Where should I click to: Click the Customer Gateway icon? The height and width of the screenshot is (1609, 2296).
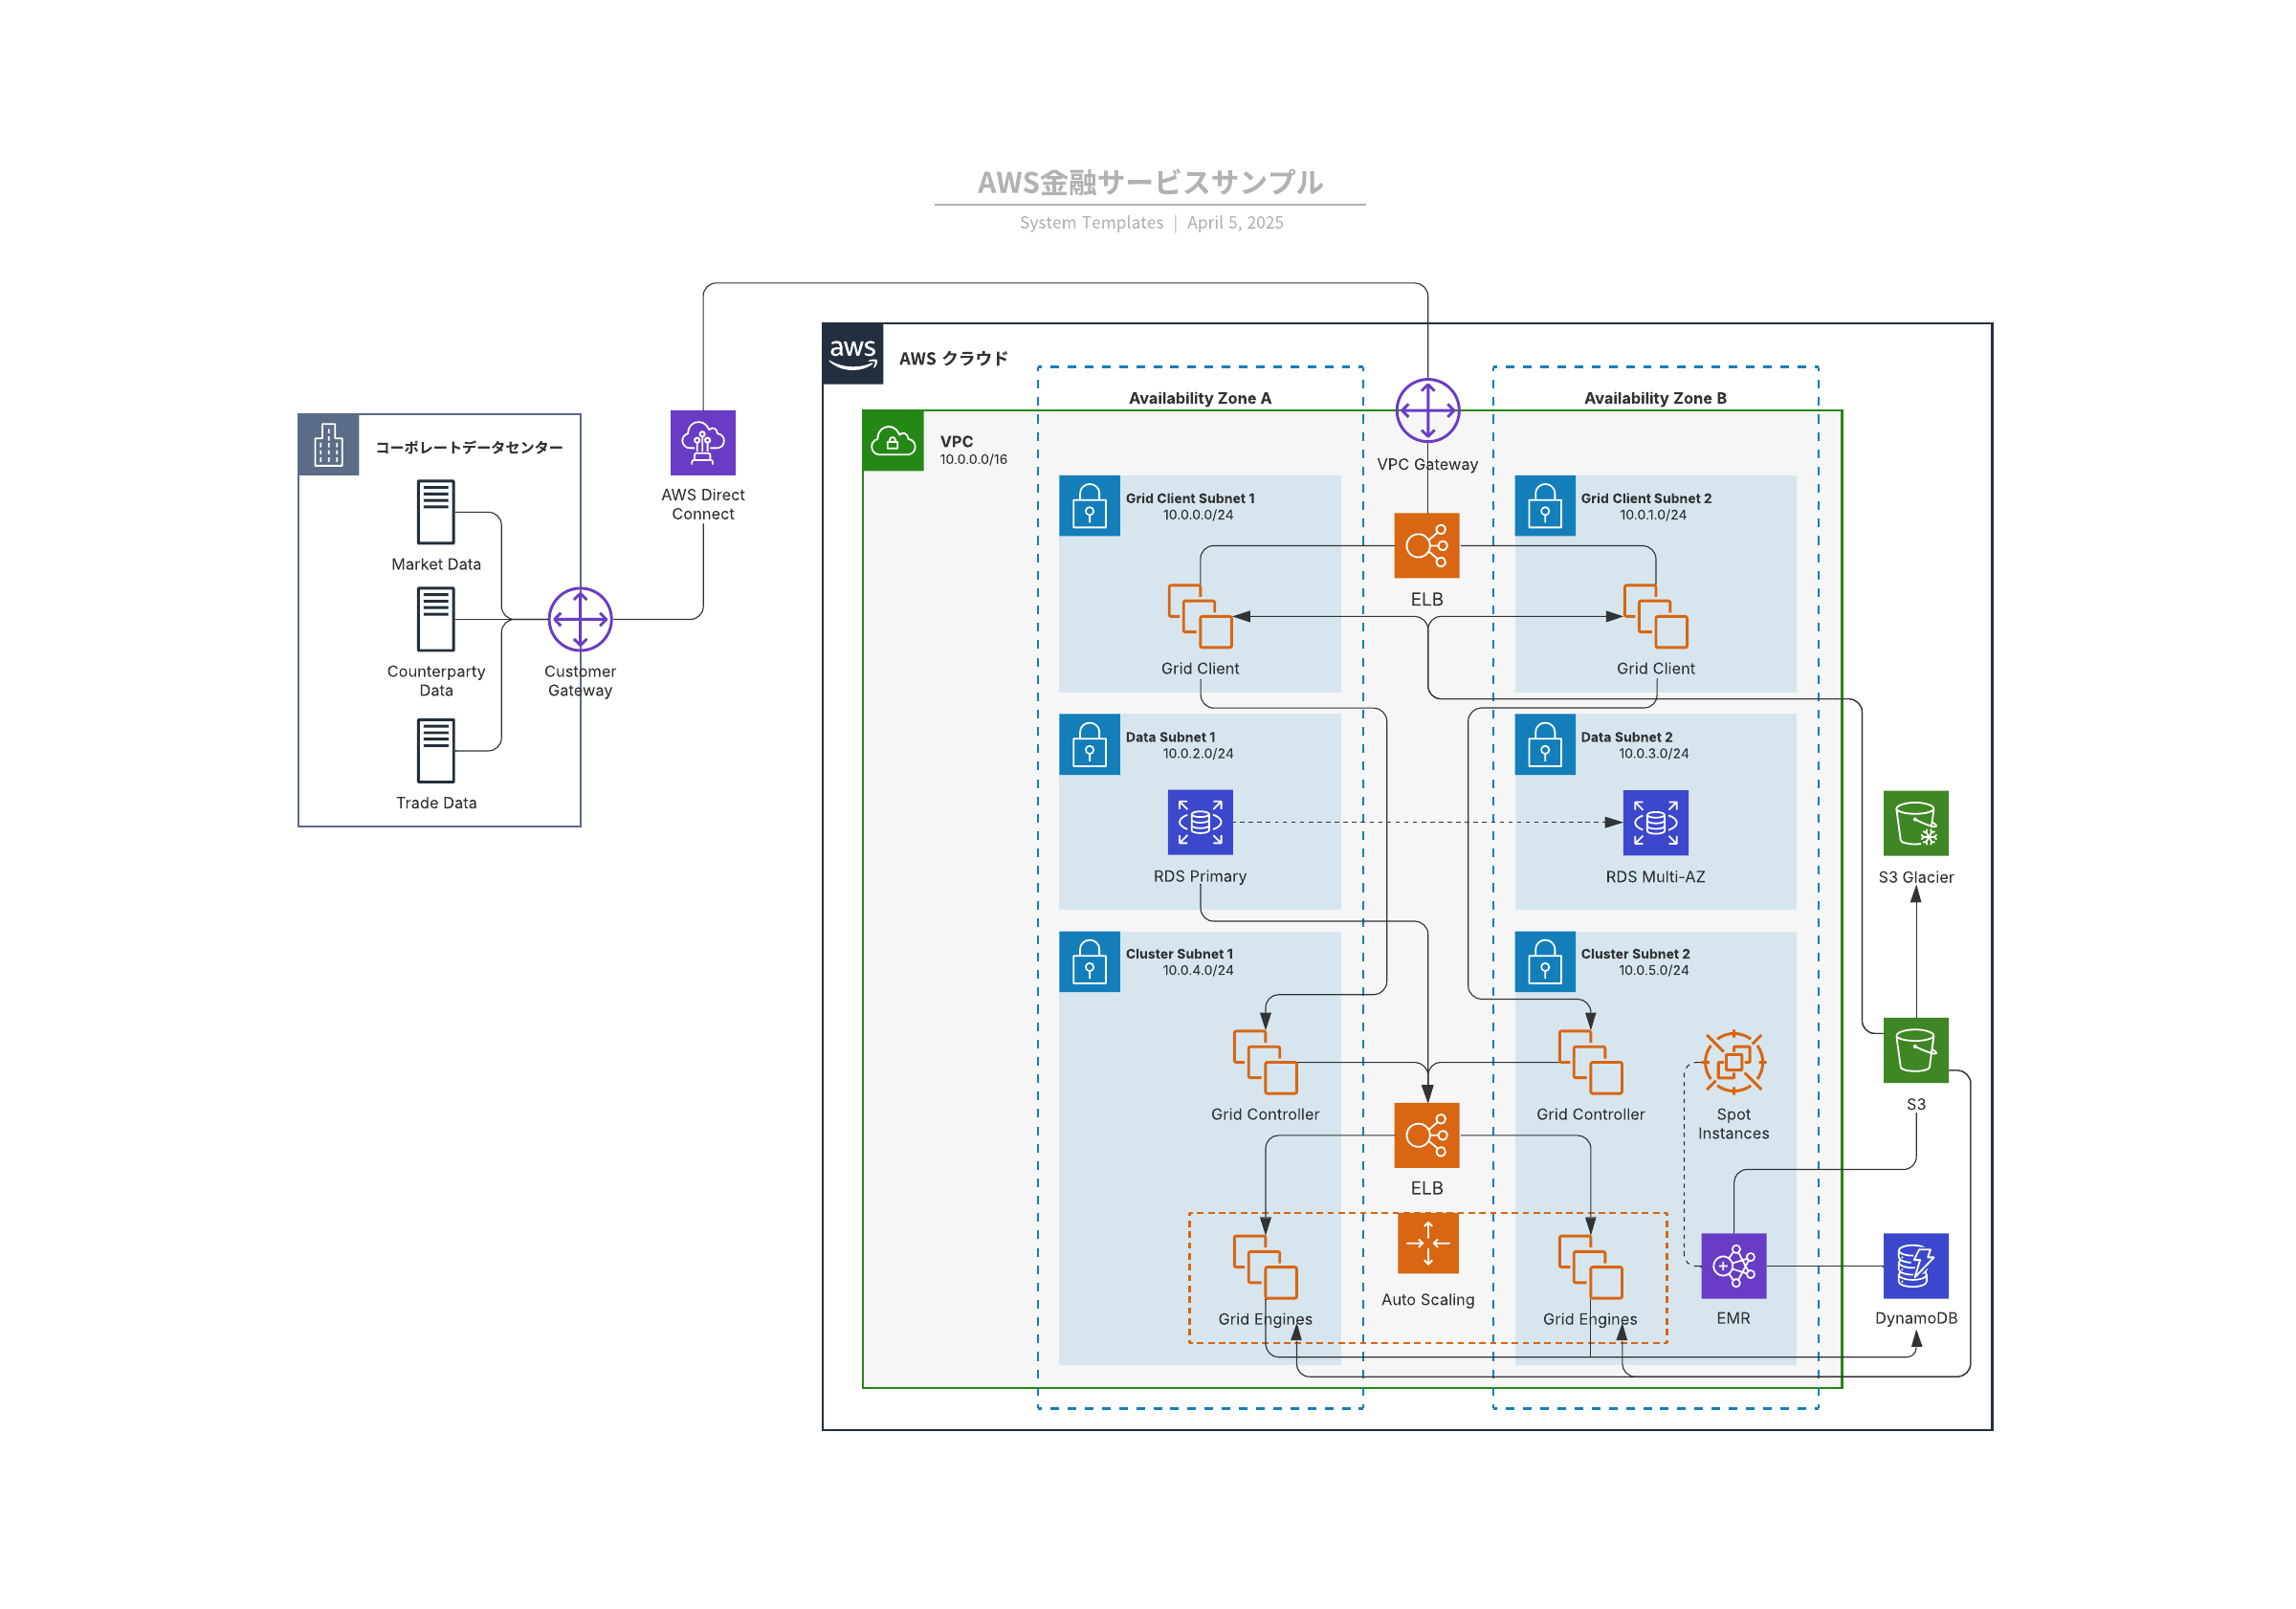580,619
